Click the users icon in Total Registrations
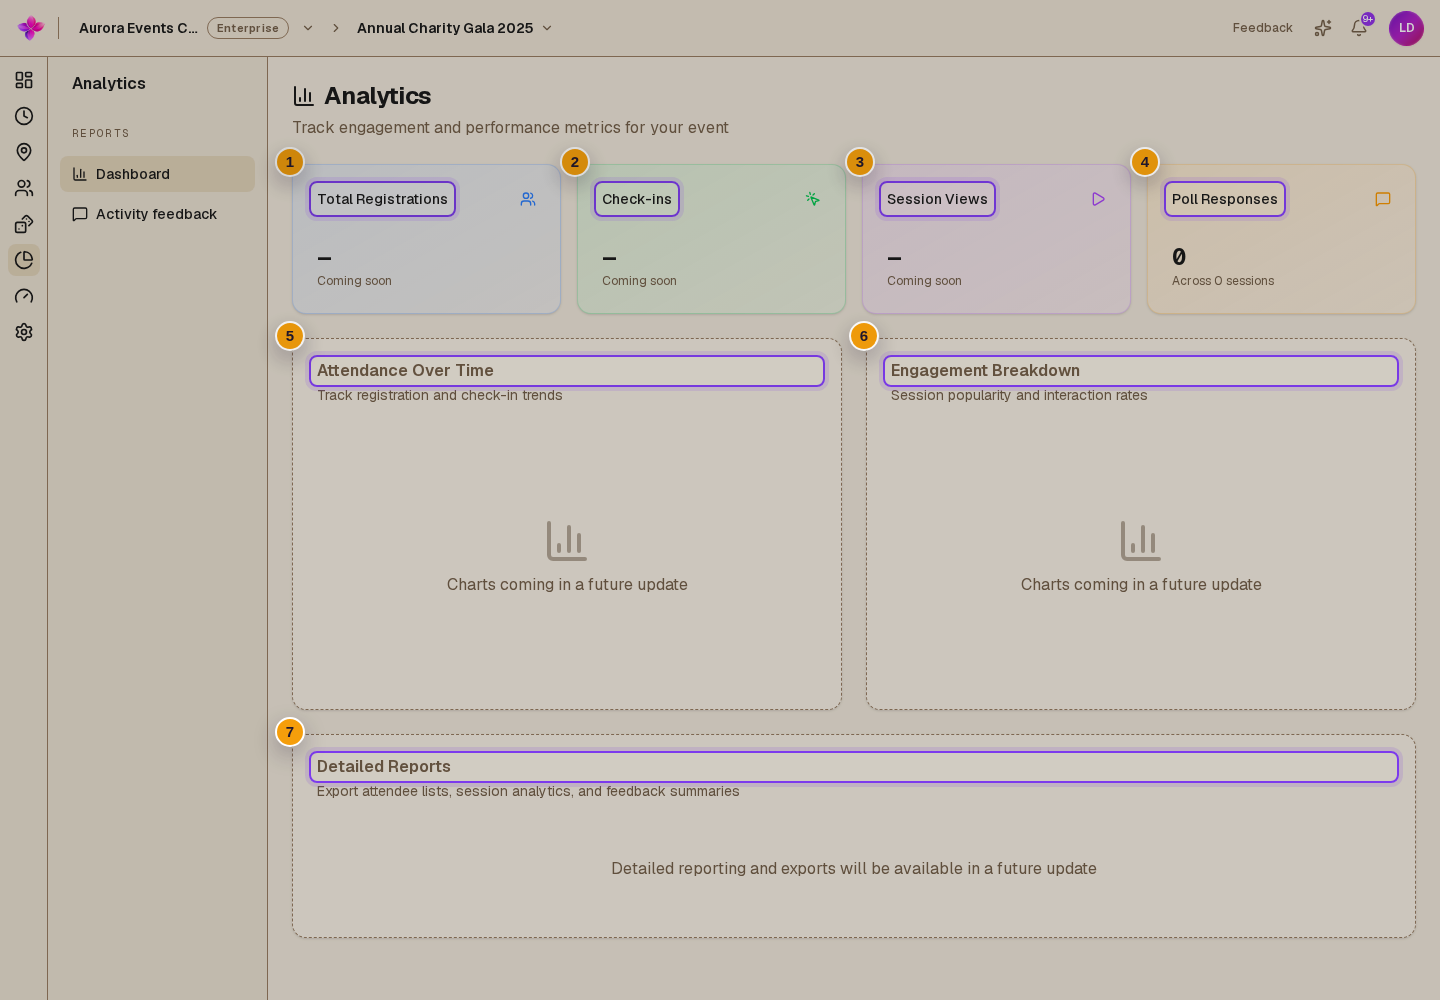1440x1000 pixels. pyautogui.click(x=528, y=199)
